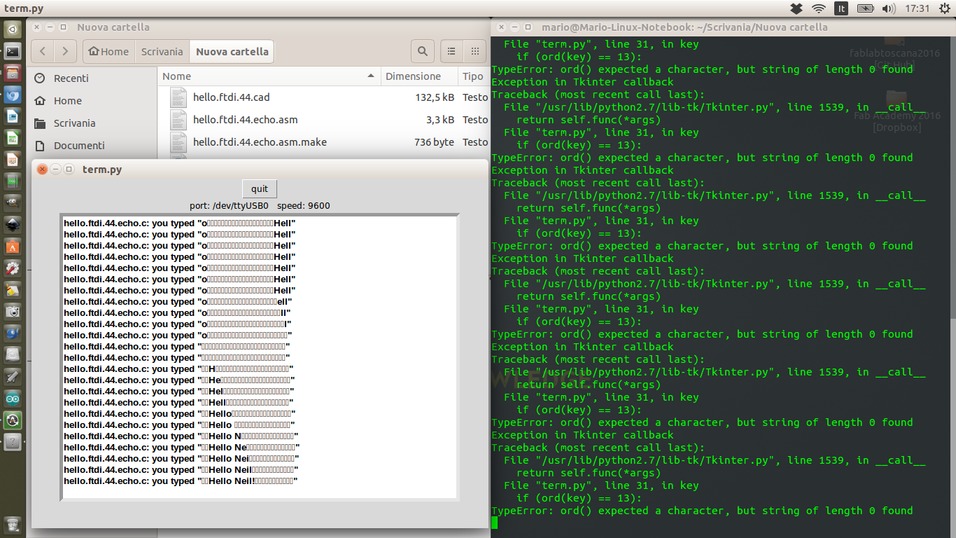Click the quit button in term.py
This screenshot has width=956, height=538.
pos(259,188)
